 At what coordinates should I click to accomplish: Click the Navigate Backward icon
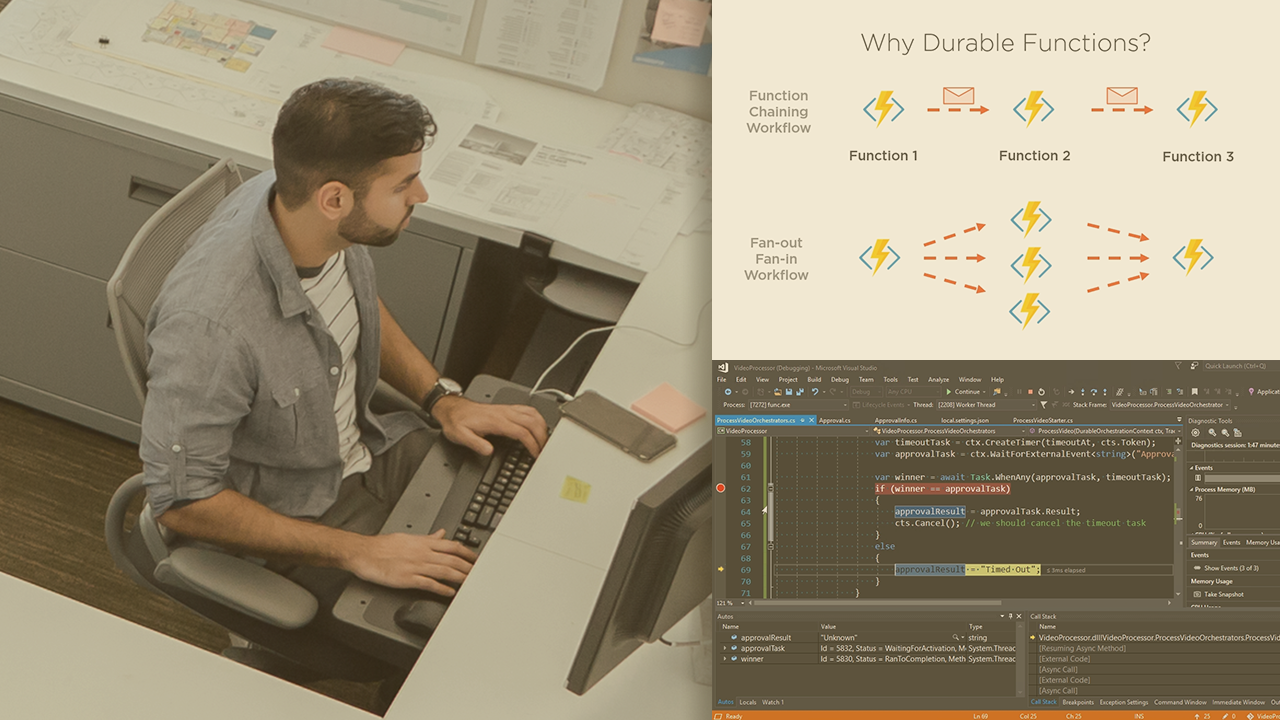click(x=728, y=392)
